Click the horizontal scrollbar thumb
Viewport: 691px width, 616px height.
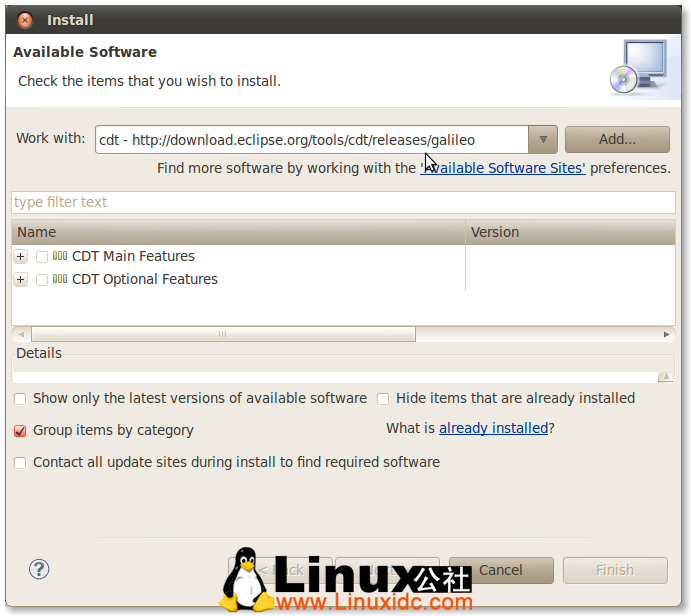pos(223,334)
